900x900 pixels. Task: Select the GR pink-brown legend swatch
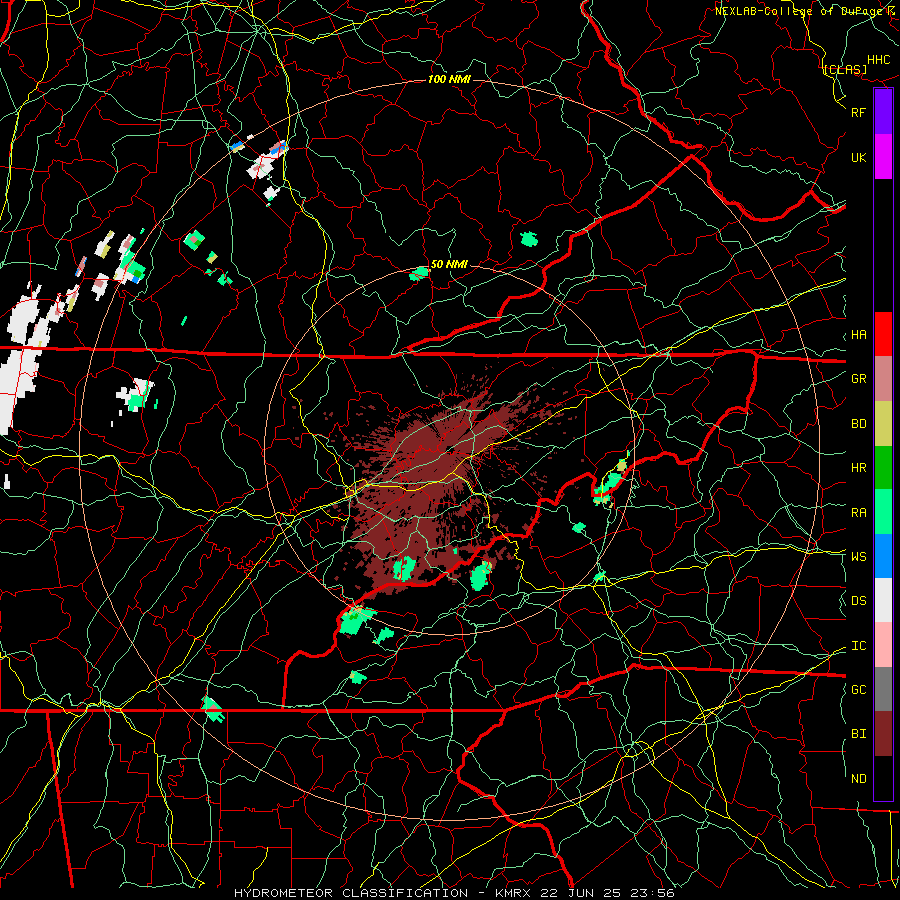(x=883, y=378)
